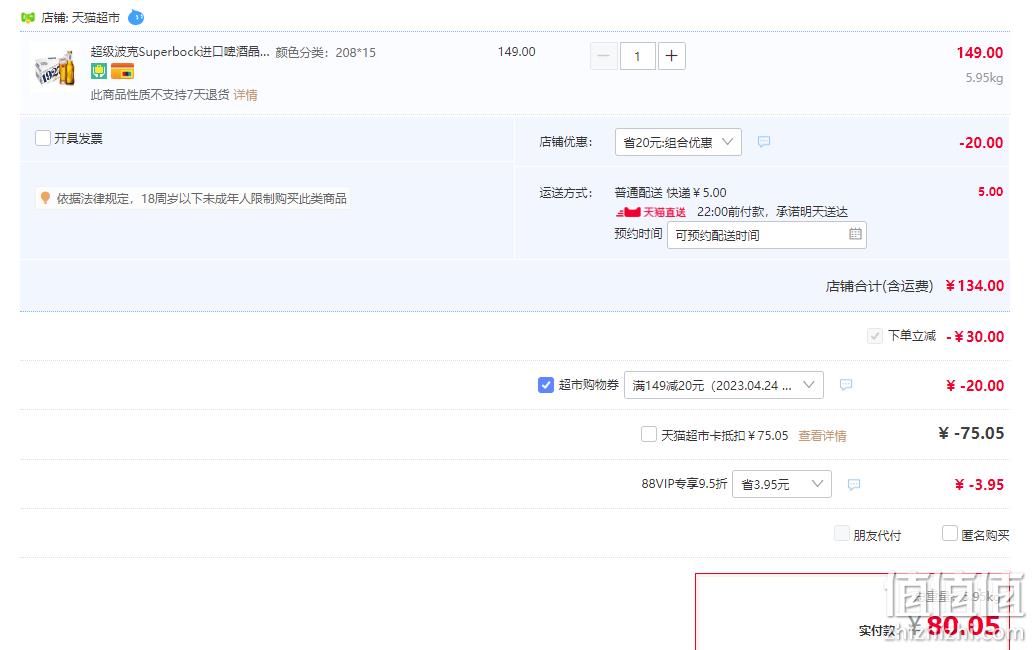Screen dimensions: 1034x650
Task: Expand the 省20元:组合优惠 store discount dropdown
Action: pyautogui.click(x=678, y=142)
